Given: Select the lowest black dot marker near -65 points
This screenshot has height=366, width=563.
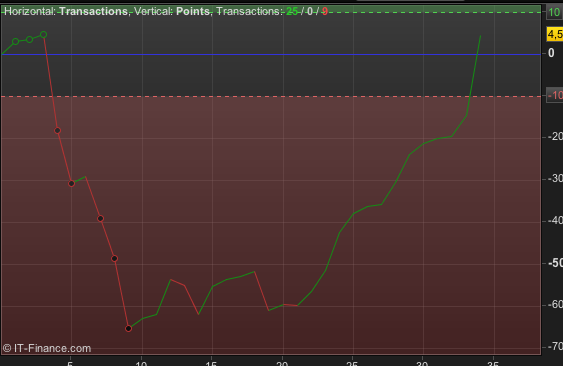Looking at the screenshot, I should [x=129, y=329].
